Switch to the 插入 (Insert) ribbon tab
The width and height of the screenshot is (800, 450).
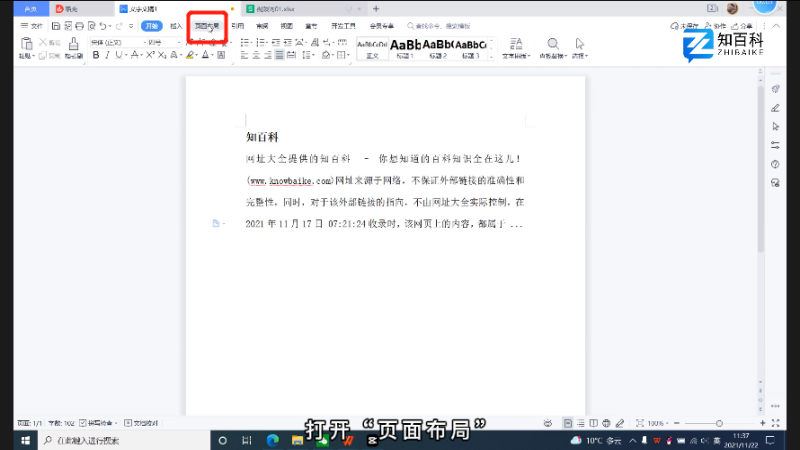pos(176,26)
